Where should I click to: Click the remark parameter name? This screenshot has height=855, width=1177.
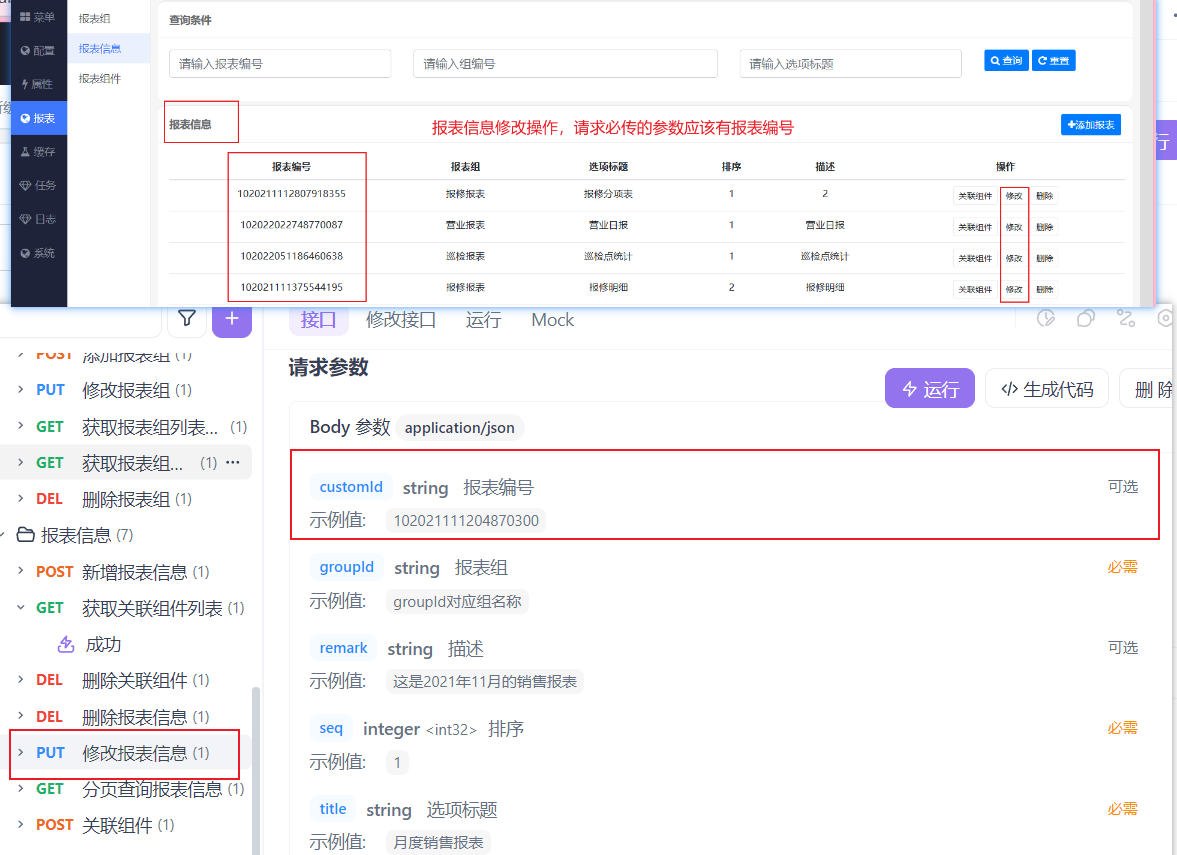click(x=343, y=648)
